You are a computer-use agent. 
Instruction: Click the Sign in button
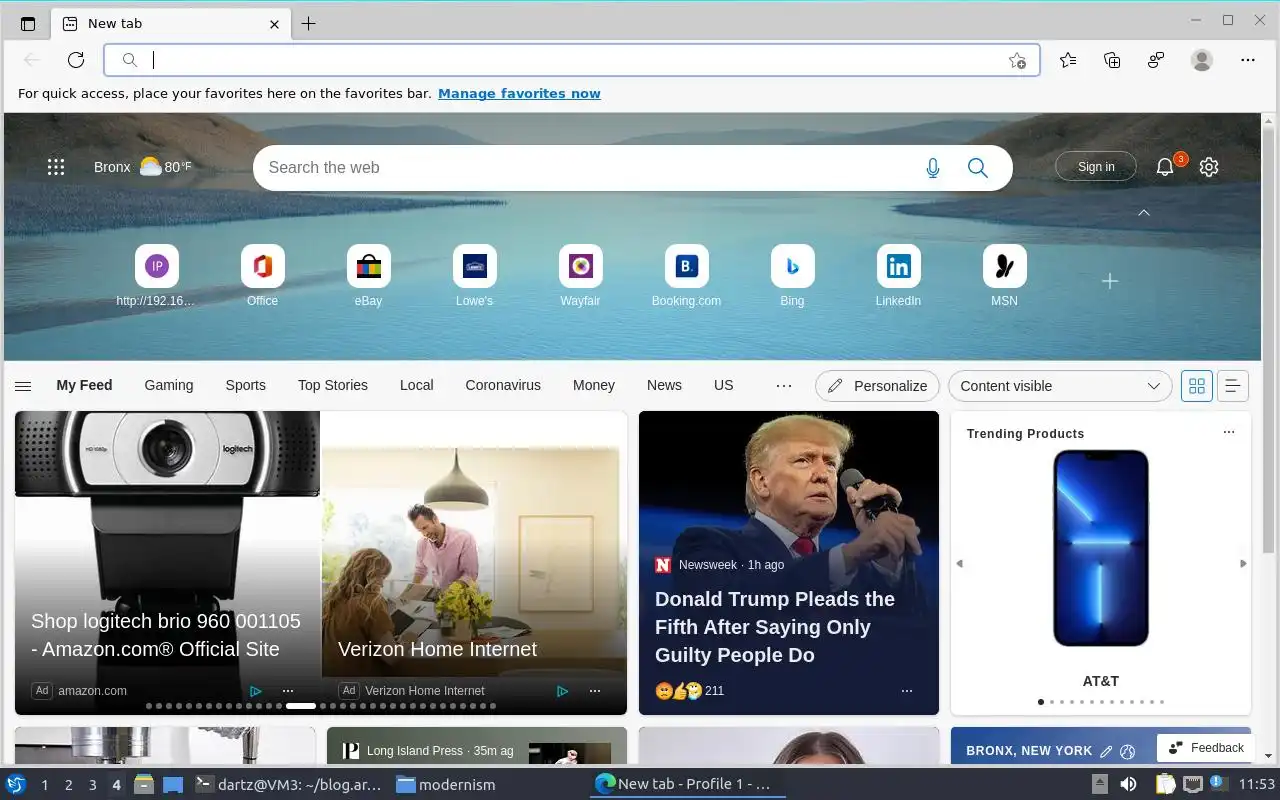click(1096, 167)
